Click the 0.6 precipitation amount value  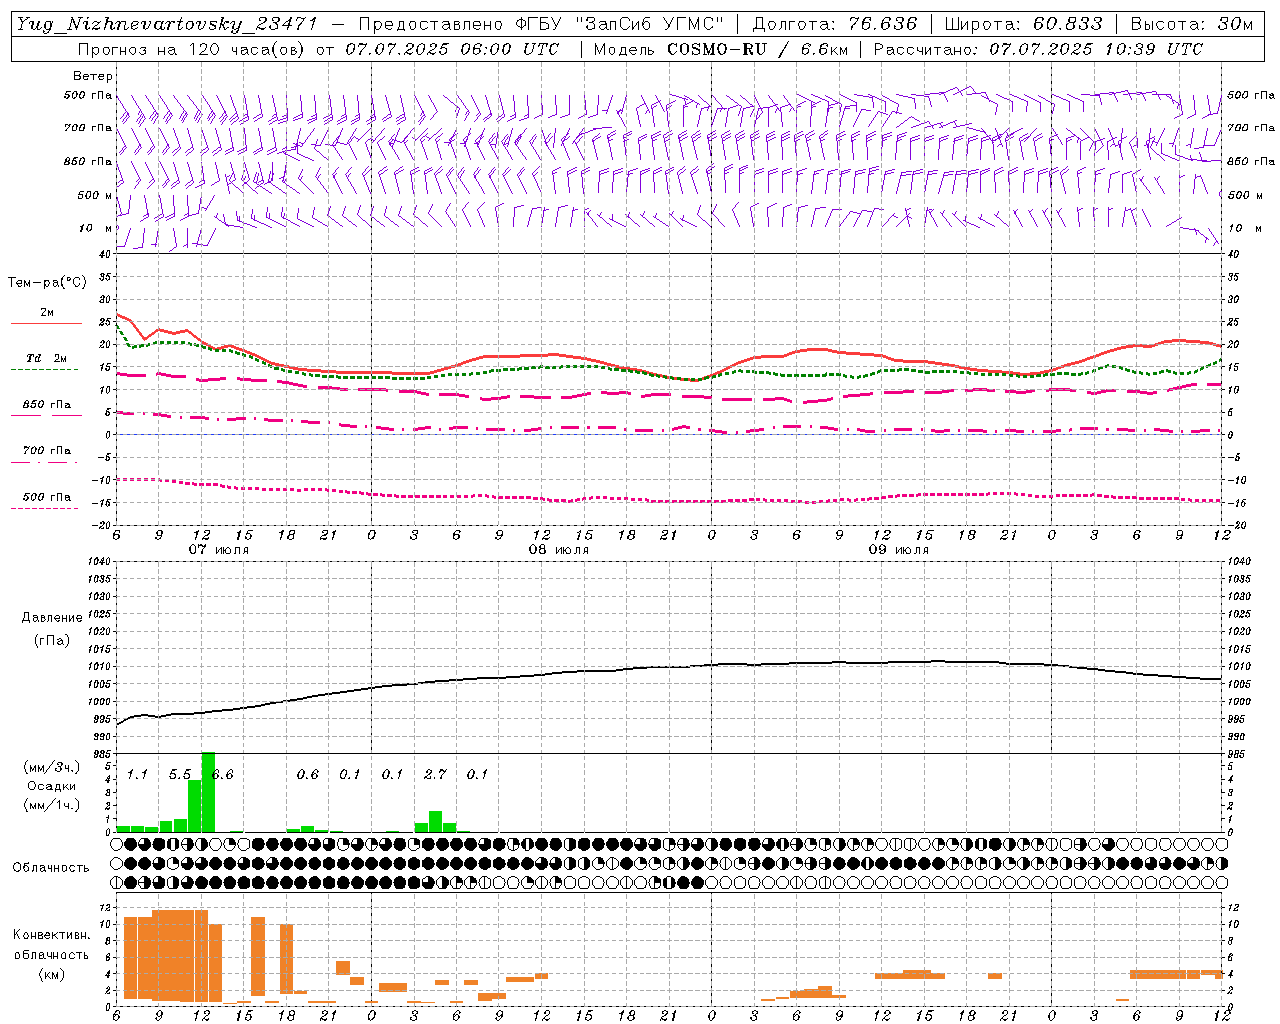pyautogui.click(x=308, y=774)
